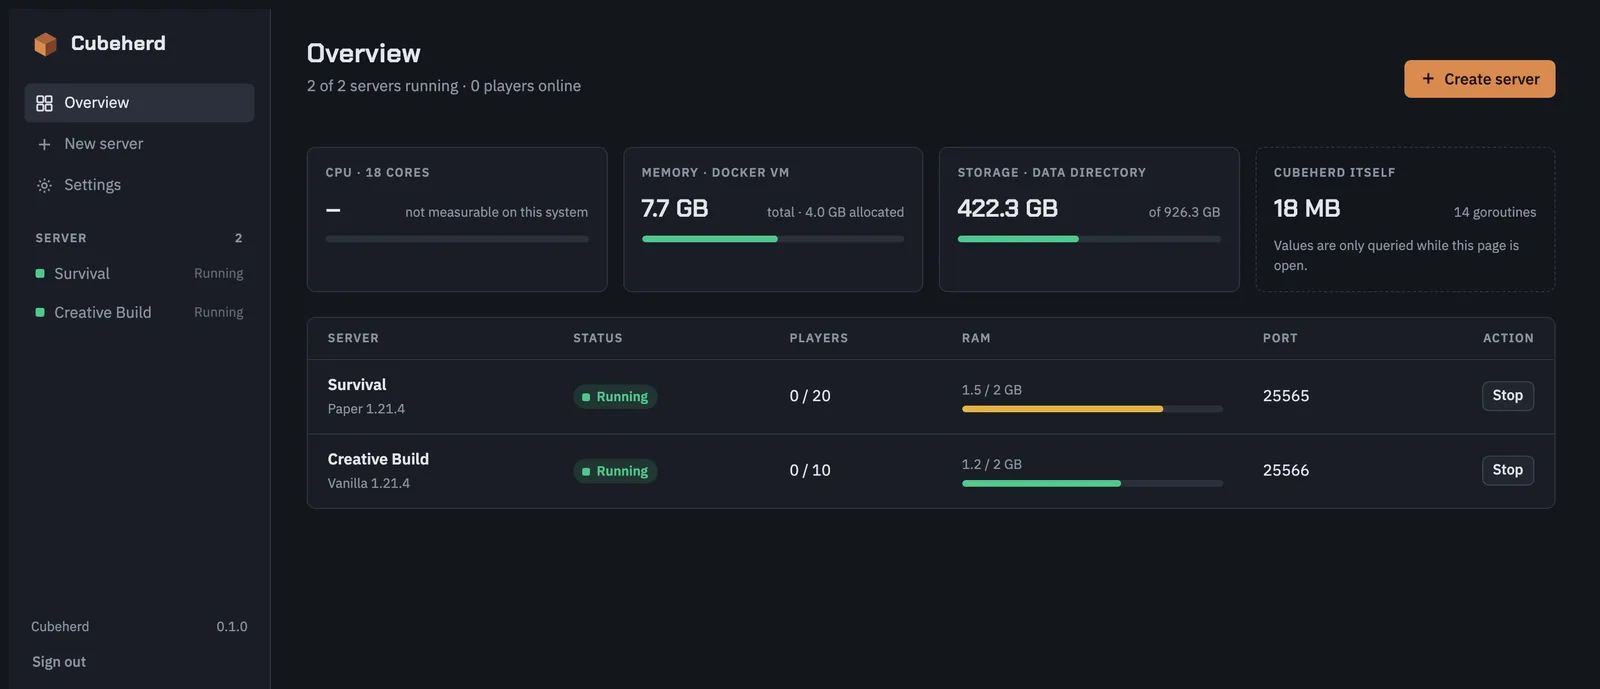Open the Settings sidebar item

coord(139,185)
